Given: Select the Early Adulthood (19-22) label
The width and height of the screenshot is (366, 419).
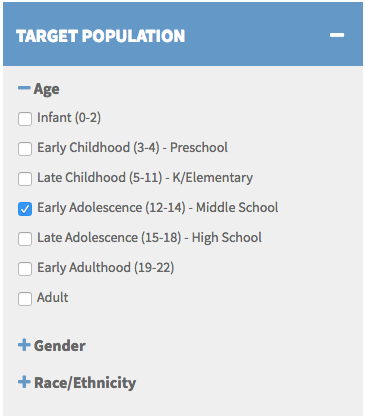Looking at the screenshot, I should pos(106,268).
